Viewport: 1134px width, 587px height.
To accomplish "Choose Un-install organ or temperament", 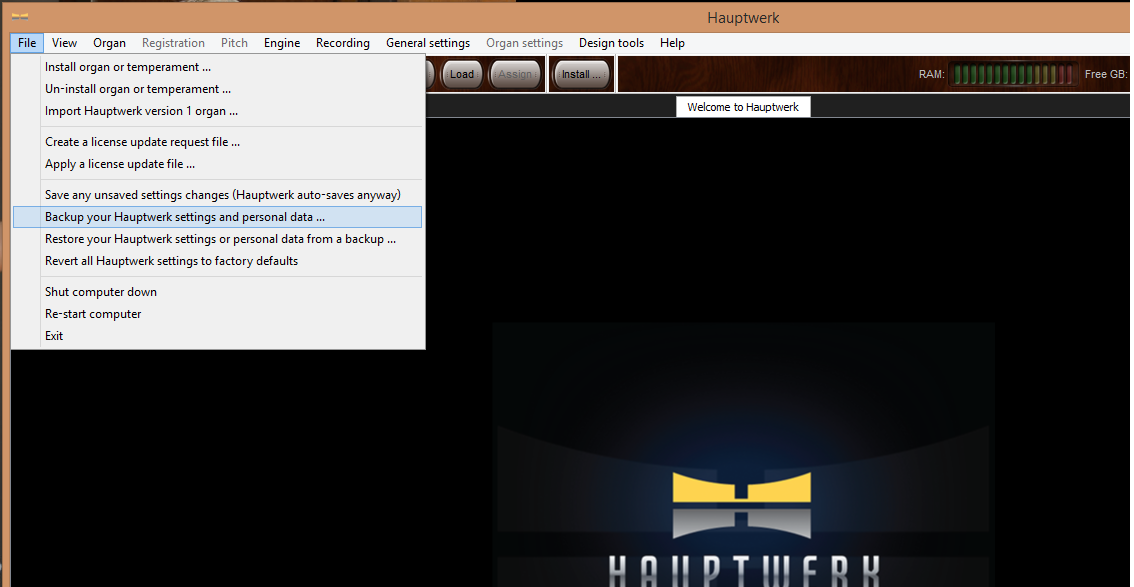I will pyautogui.click(x=217, y=89).
